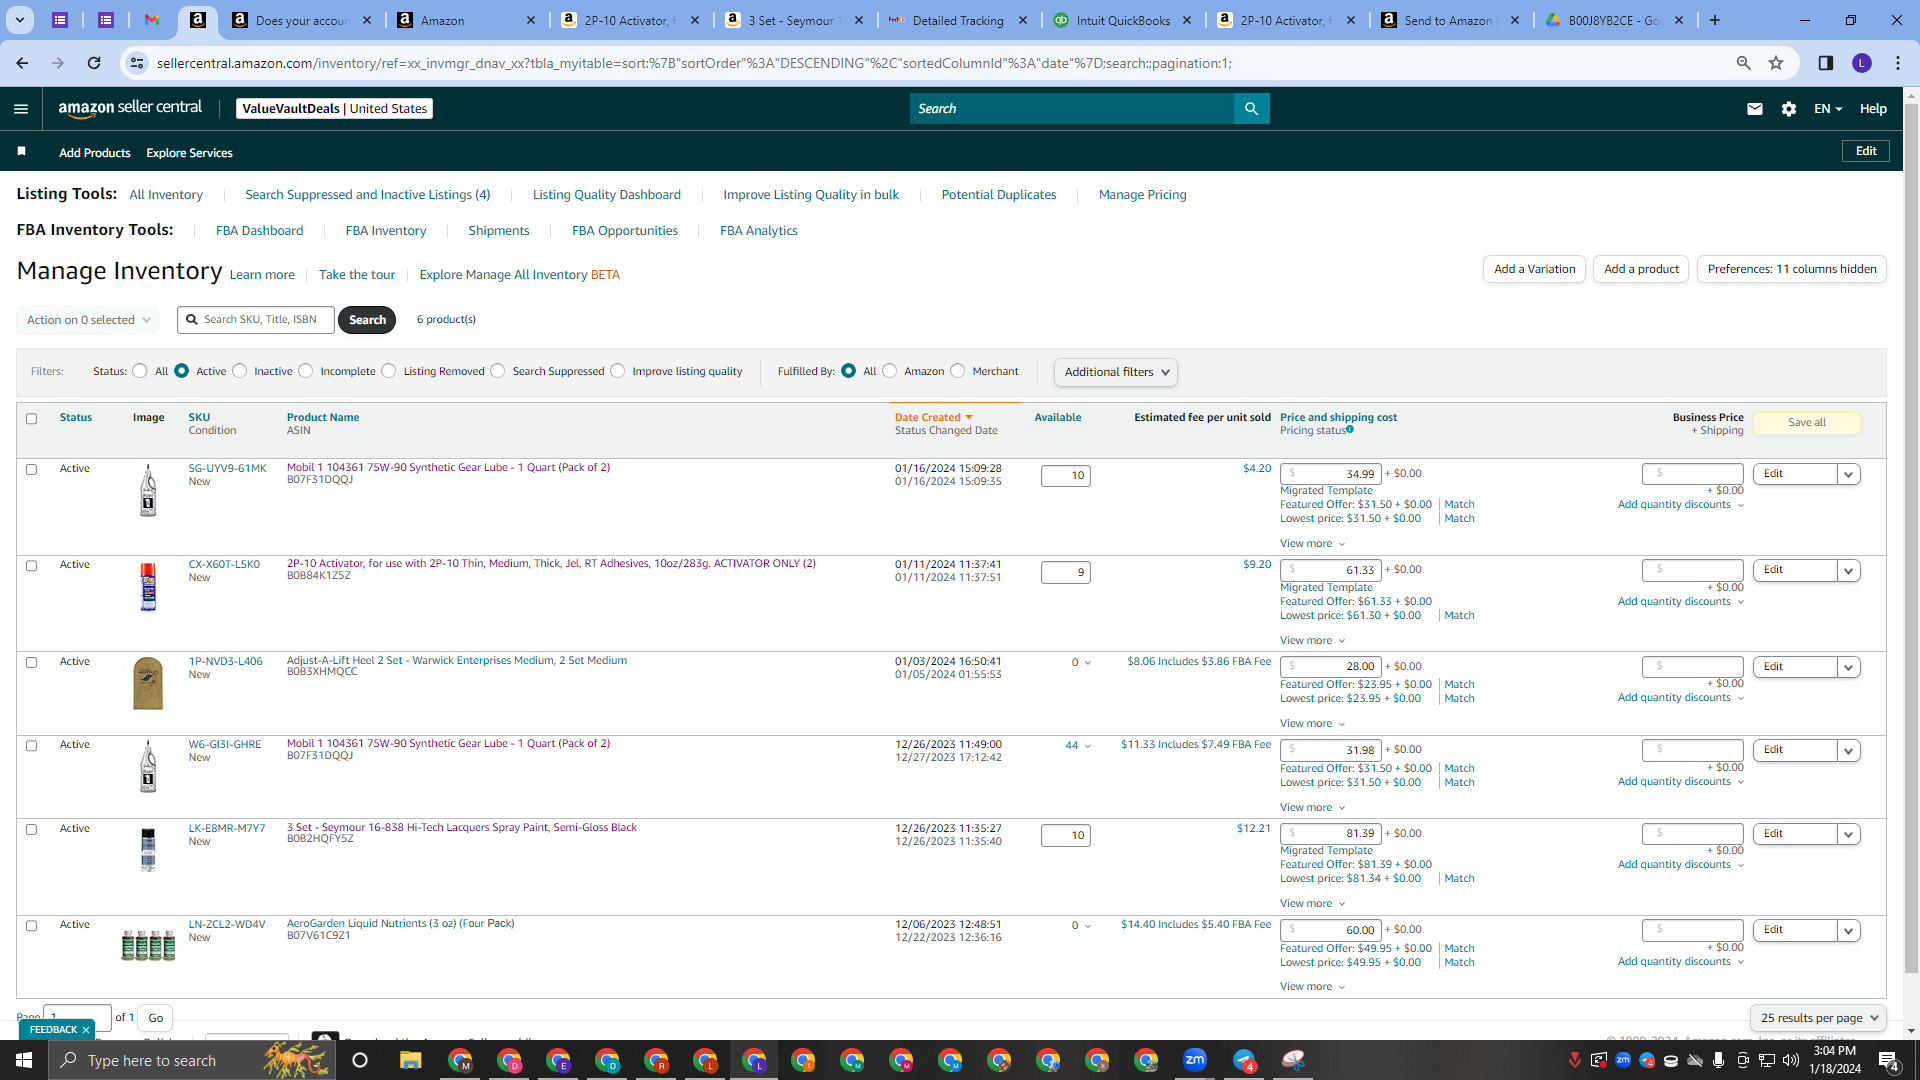Bookmark this page with the star icon

(x=1776, y=63)
